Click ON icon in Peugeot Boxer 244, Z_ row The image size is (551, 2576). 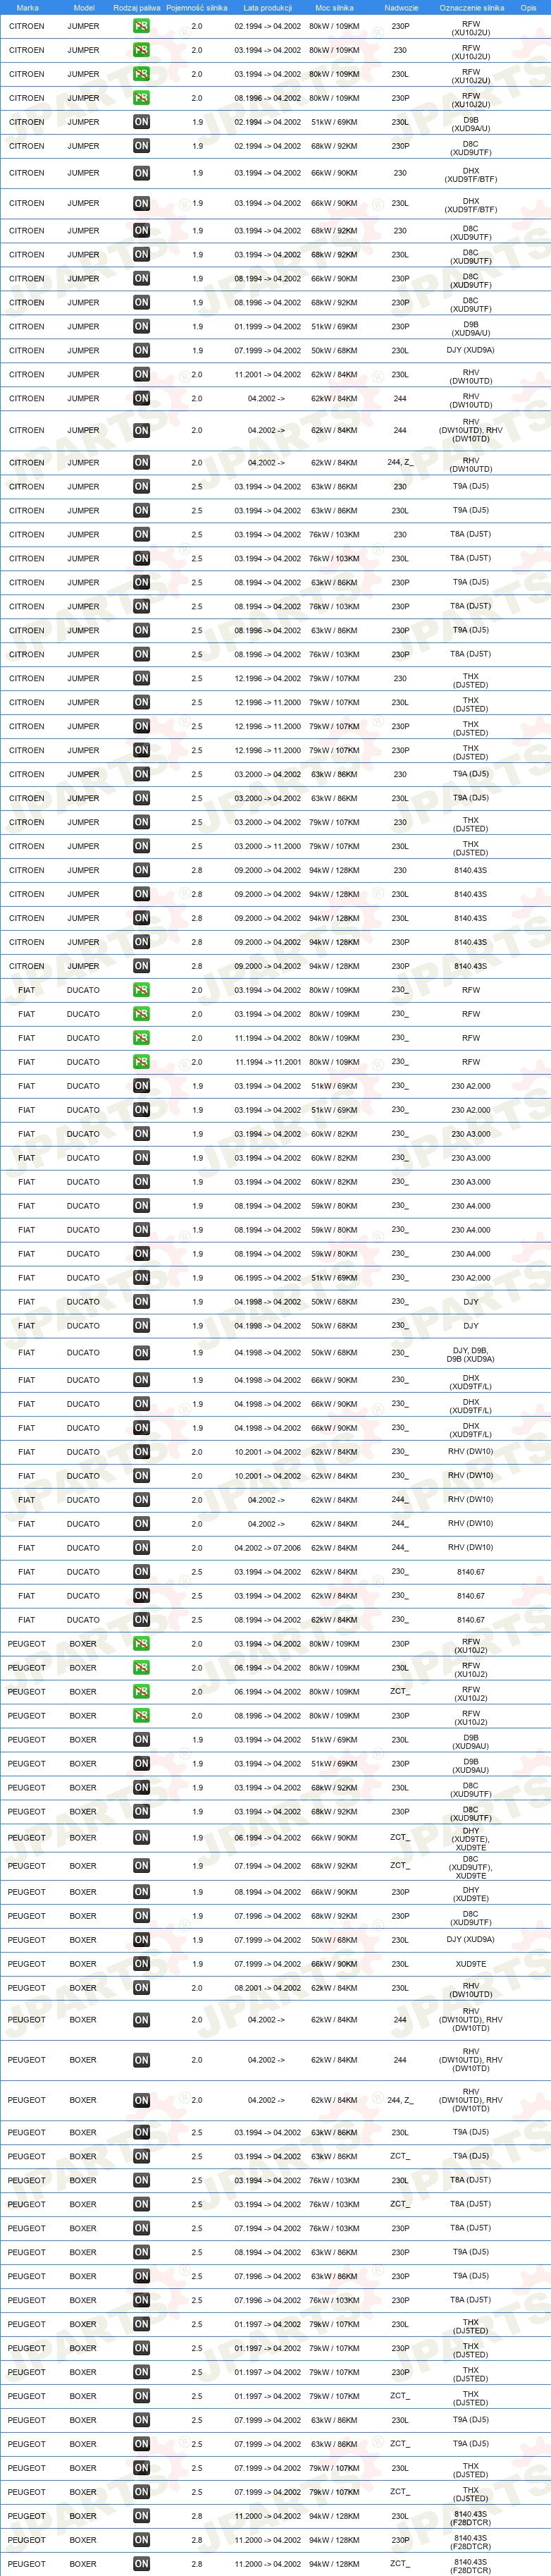pyautogui.click(x=141, y=2101)
